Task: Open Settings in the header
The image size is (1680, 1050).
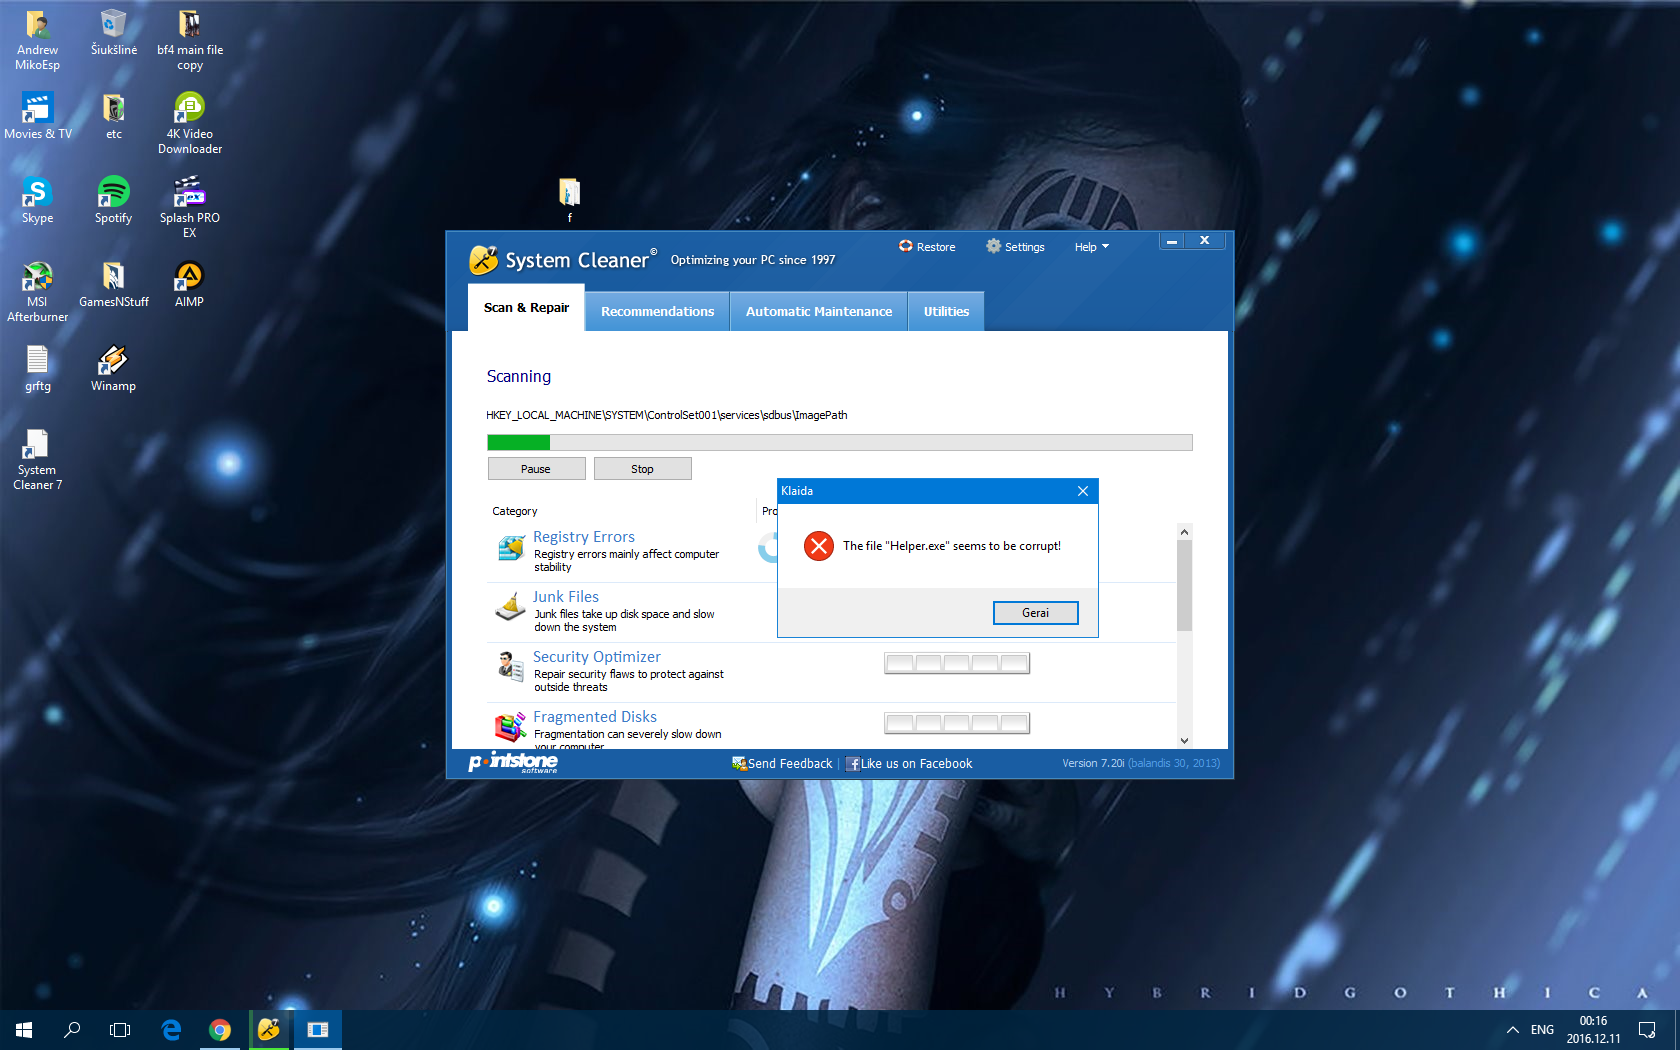Action: [1015, 247]
